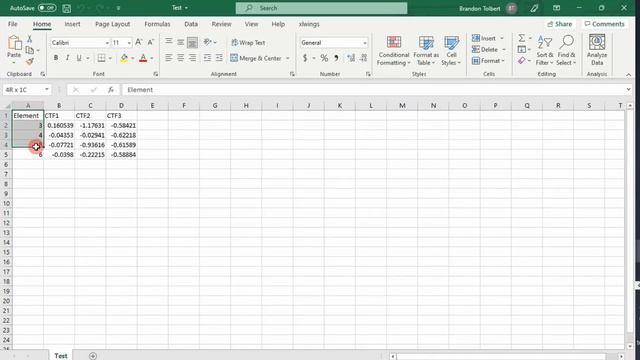The height and width of the screenshot is (360, 640).
Task: Click the Save floppy disk icon
Action: coord(67,8)
